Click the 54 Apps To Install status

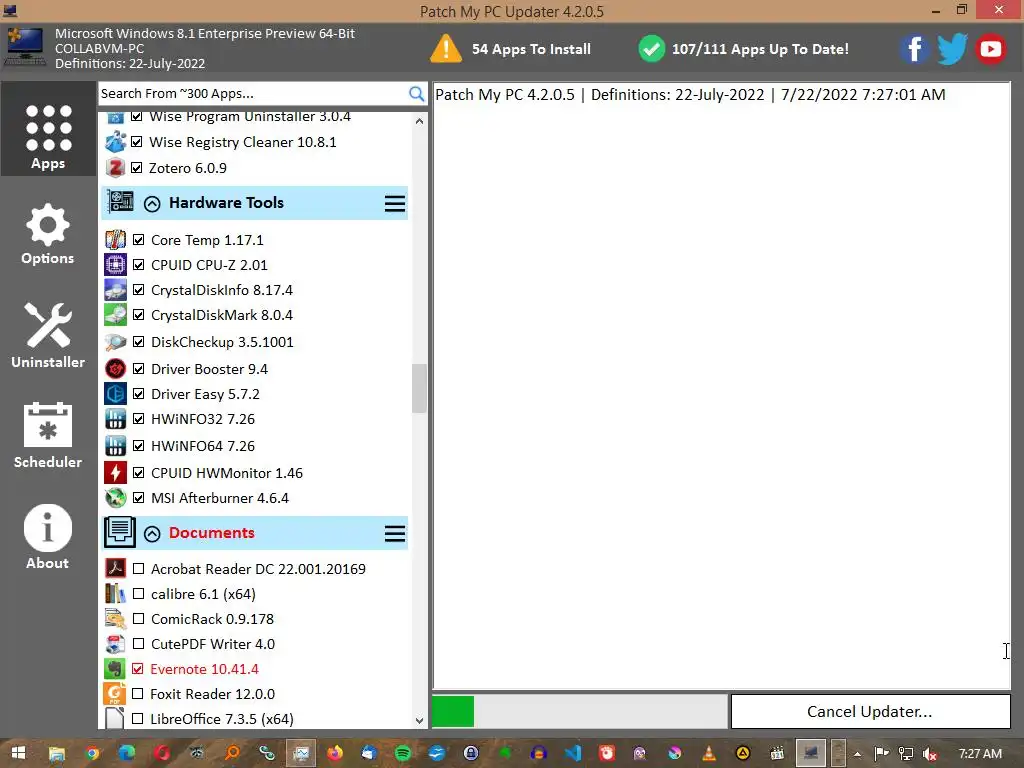[x=511, y=49]
